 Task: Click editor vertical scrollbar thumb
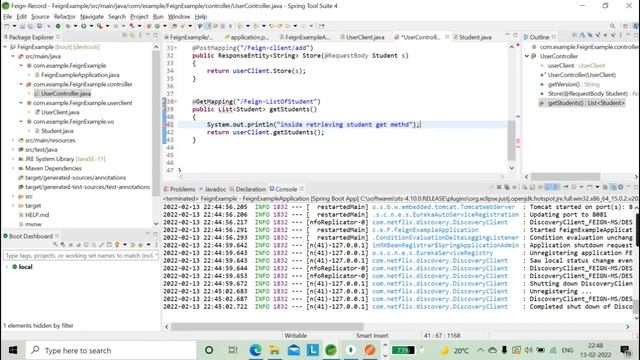click(x=511, y=141)
